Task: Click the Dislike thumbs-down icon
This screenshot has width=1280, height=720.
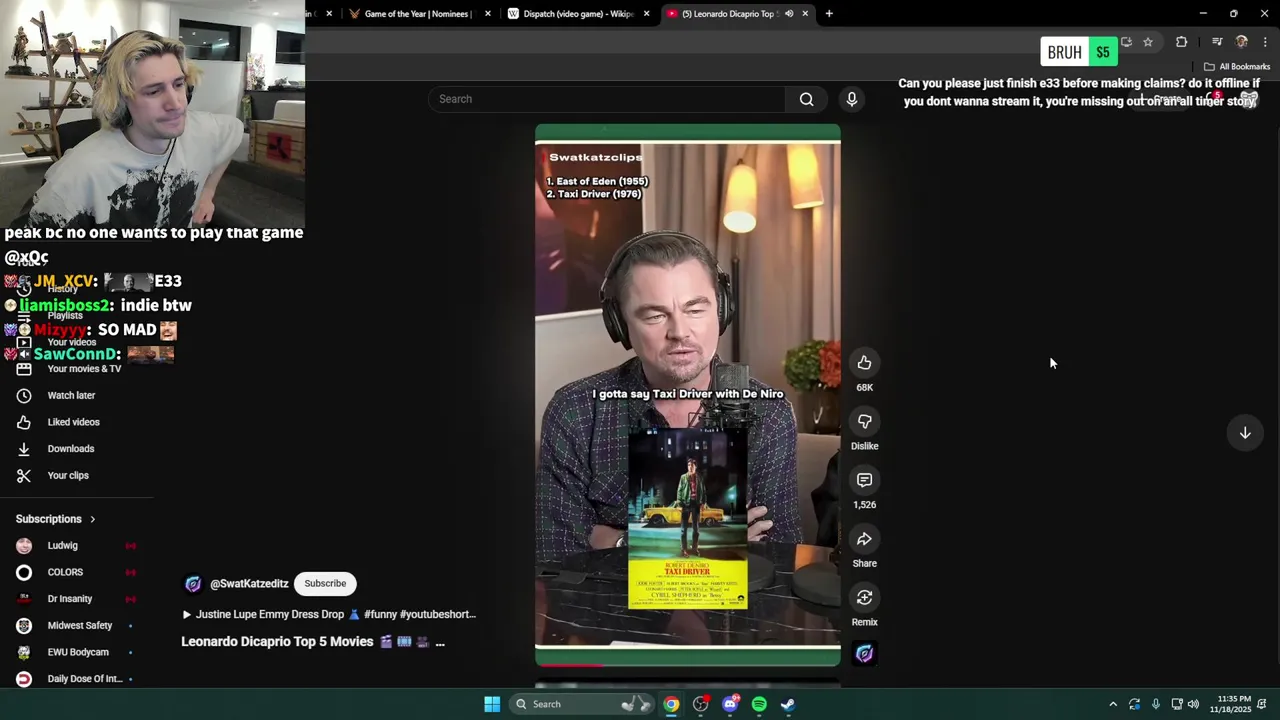Action: point(864,422)
